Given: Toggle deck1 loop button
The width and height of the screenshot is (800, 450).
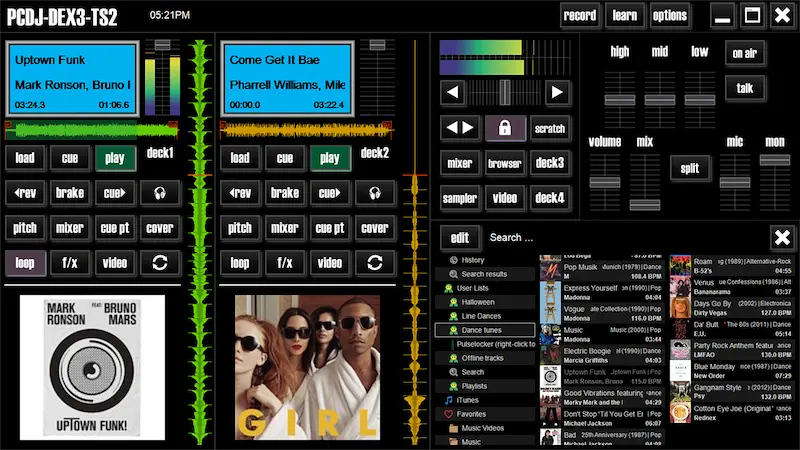Looking at the screenshot, I should click(25, 263).
